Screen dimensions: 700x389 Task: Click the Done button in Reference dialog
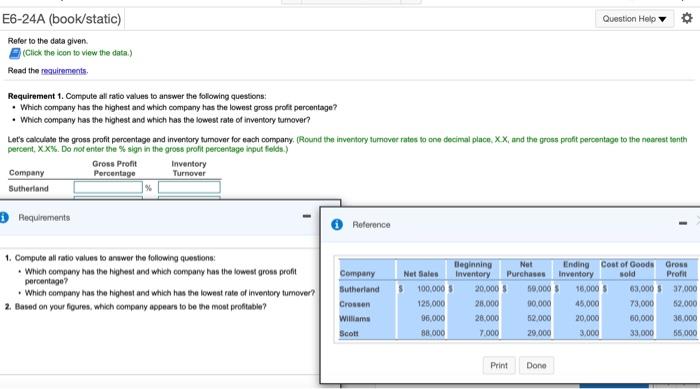[536, 365]
